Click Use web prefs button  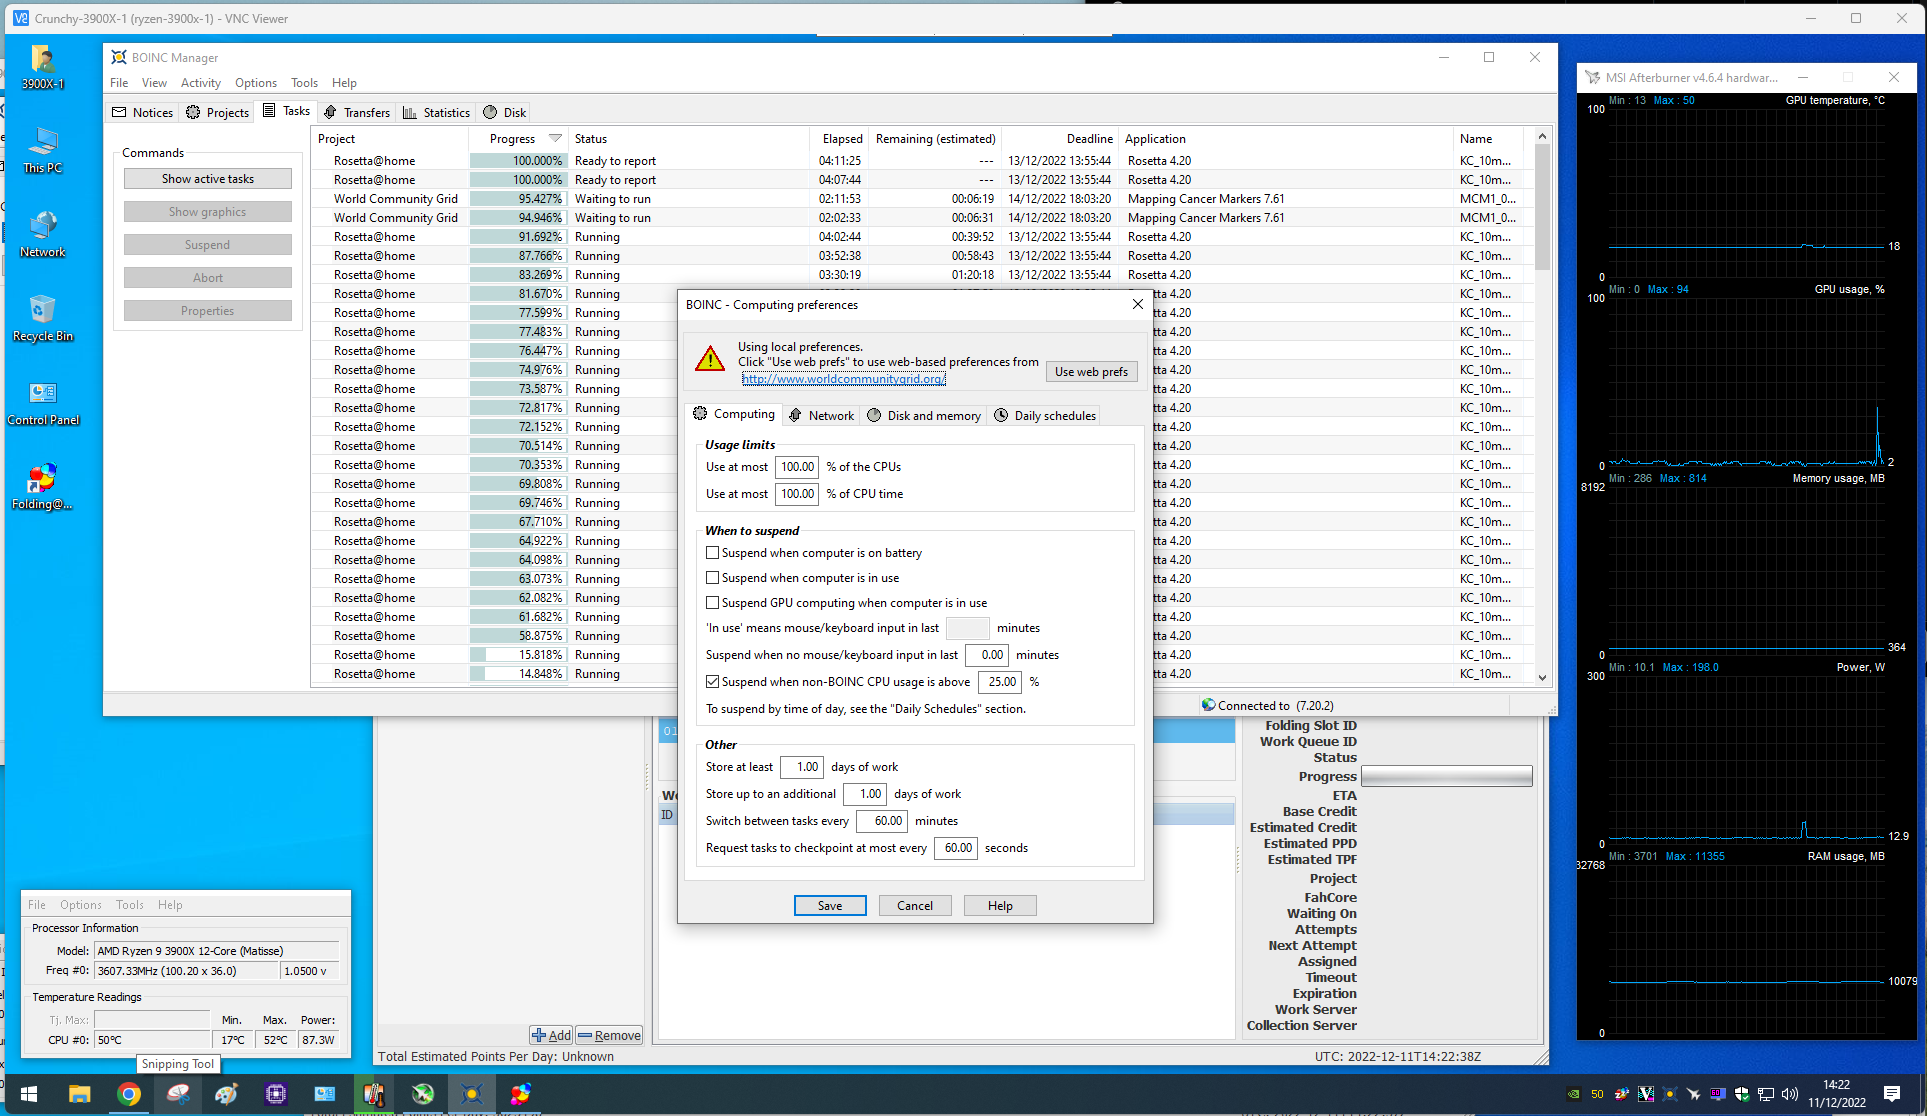point(1091,372)
